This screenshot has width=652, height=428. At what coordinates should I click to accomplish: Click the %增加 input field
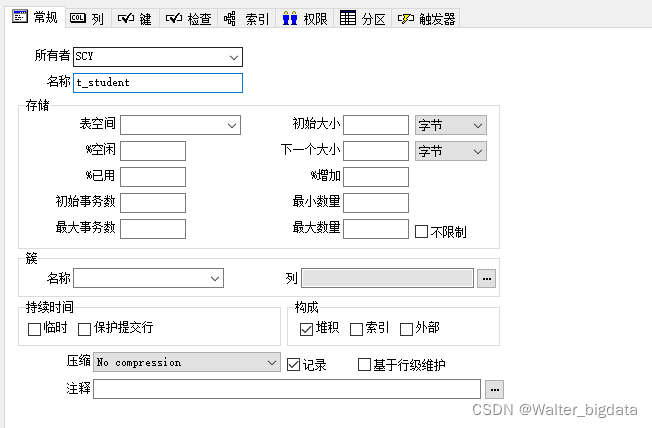[x=376, y=177]
